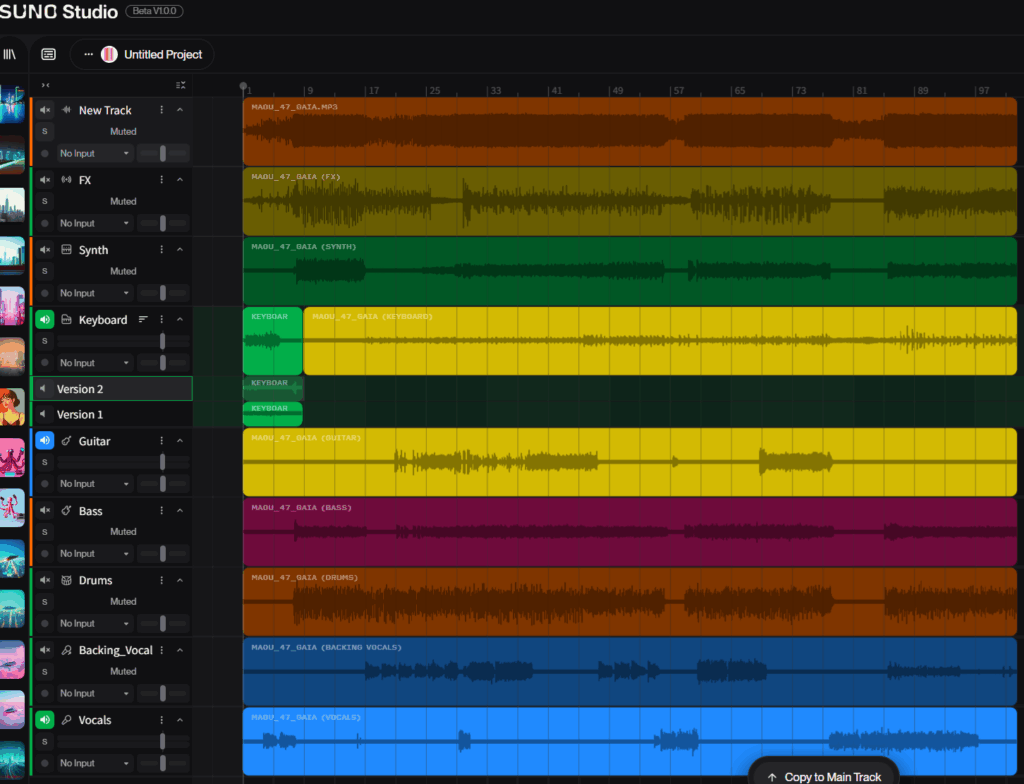This screenshot has width=1024, height=784.
Task: Click the lyrics panel icon beside the library
Action: pyautogui.click(x=49, y=54)
